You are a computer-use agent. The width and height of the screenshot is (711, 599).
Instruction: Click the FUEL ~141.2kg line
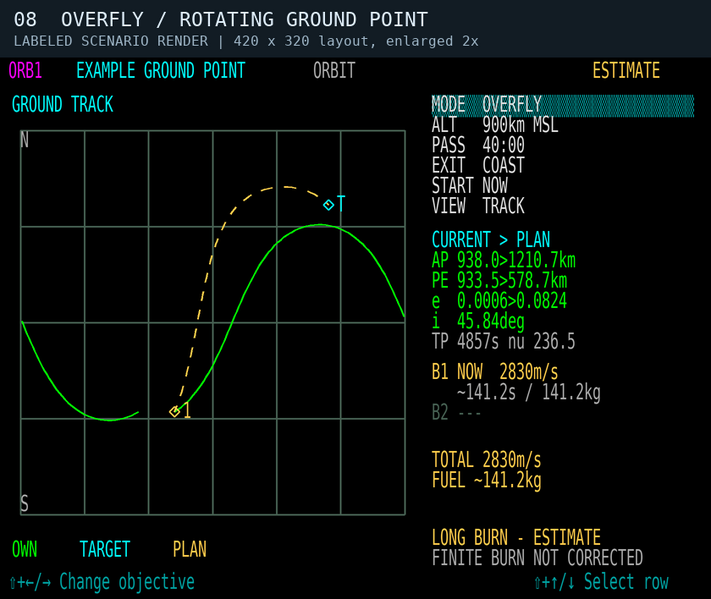point(487,480)
